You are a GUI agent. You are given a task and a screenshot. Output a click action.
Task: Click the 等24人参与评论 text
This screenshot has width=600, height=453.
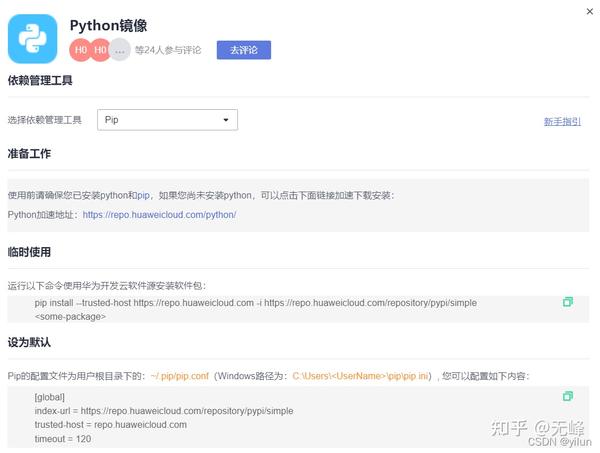168,50
